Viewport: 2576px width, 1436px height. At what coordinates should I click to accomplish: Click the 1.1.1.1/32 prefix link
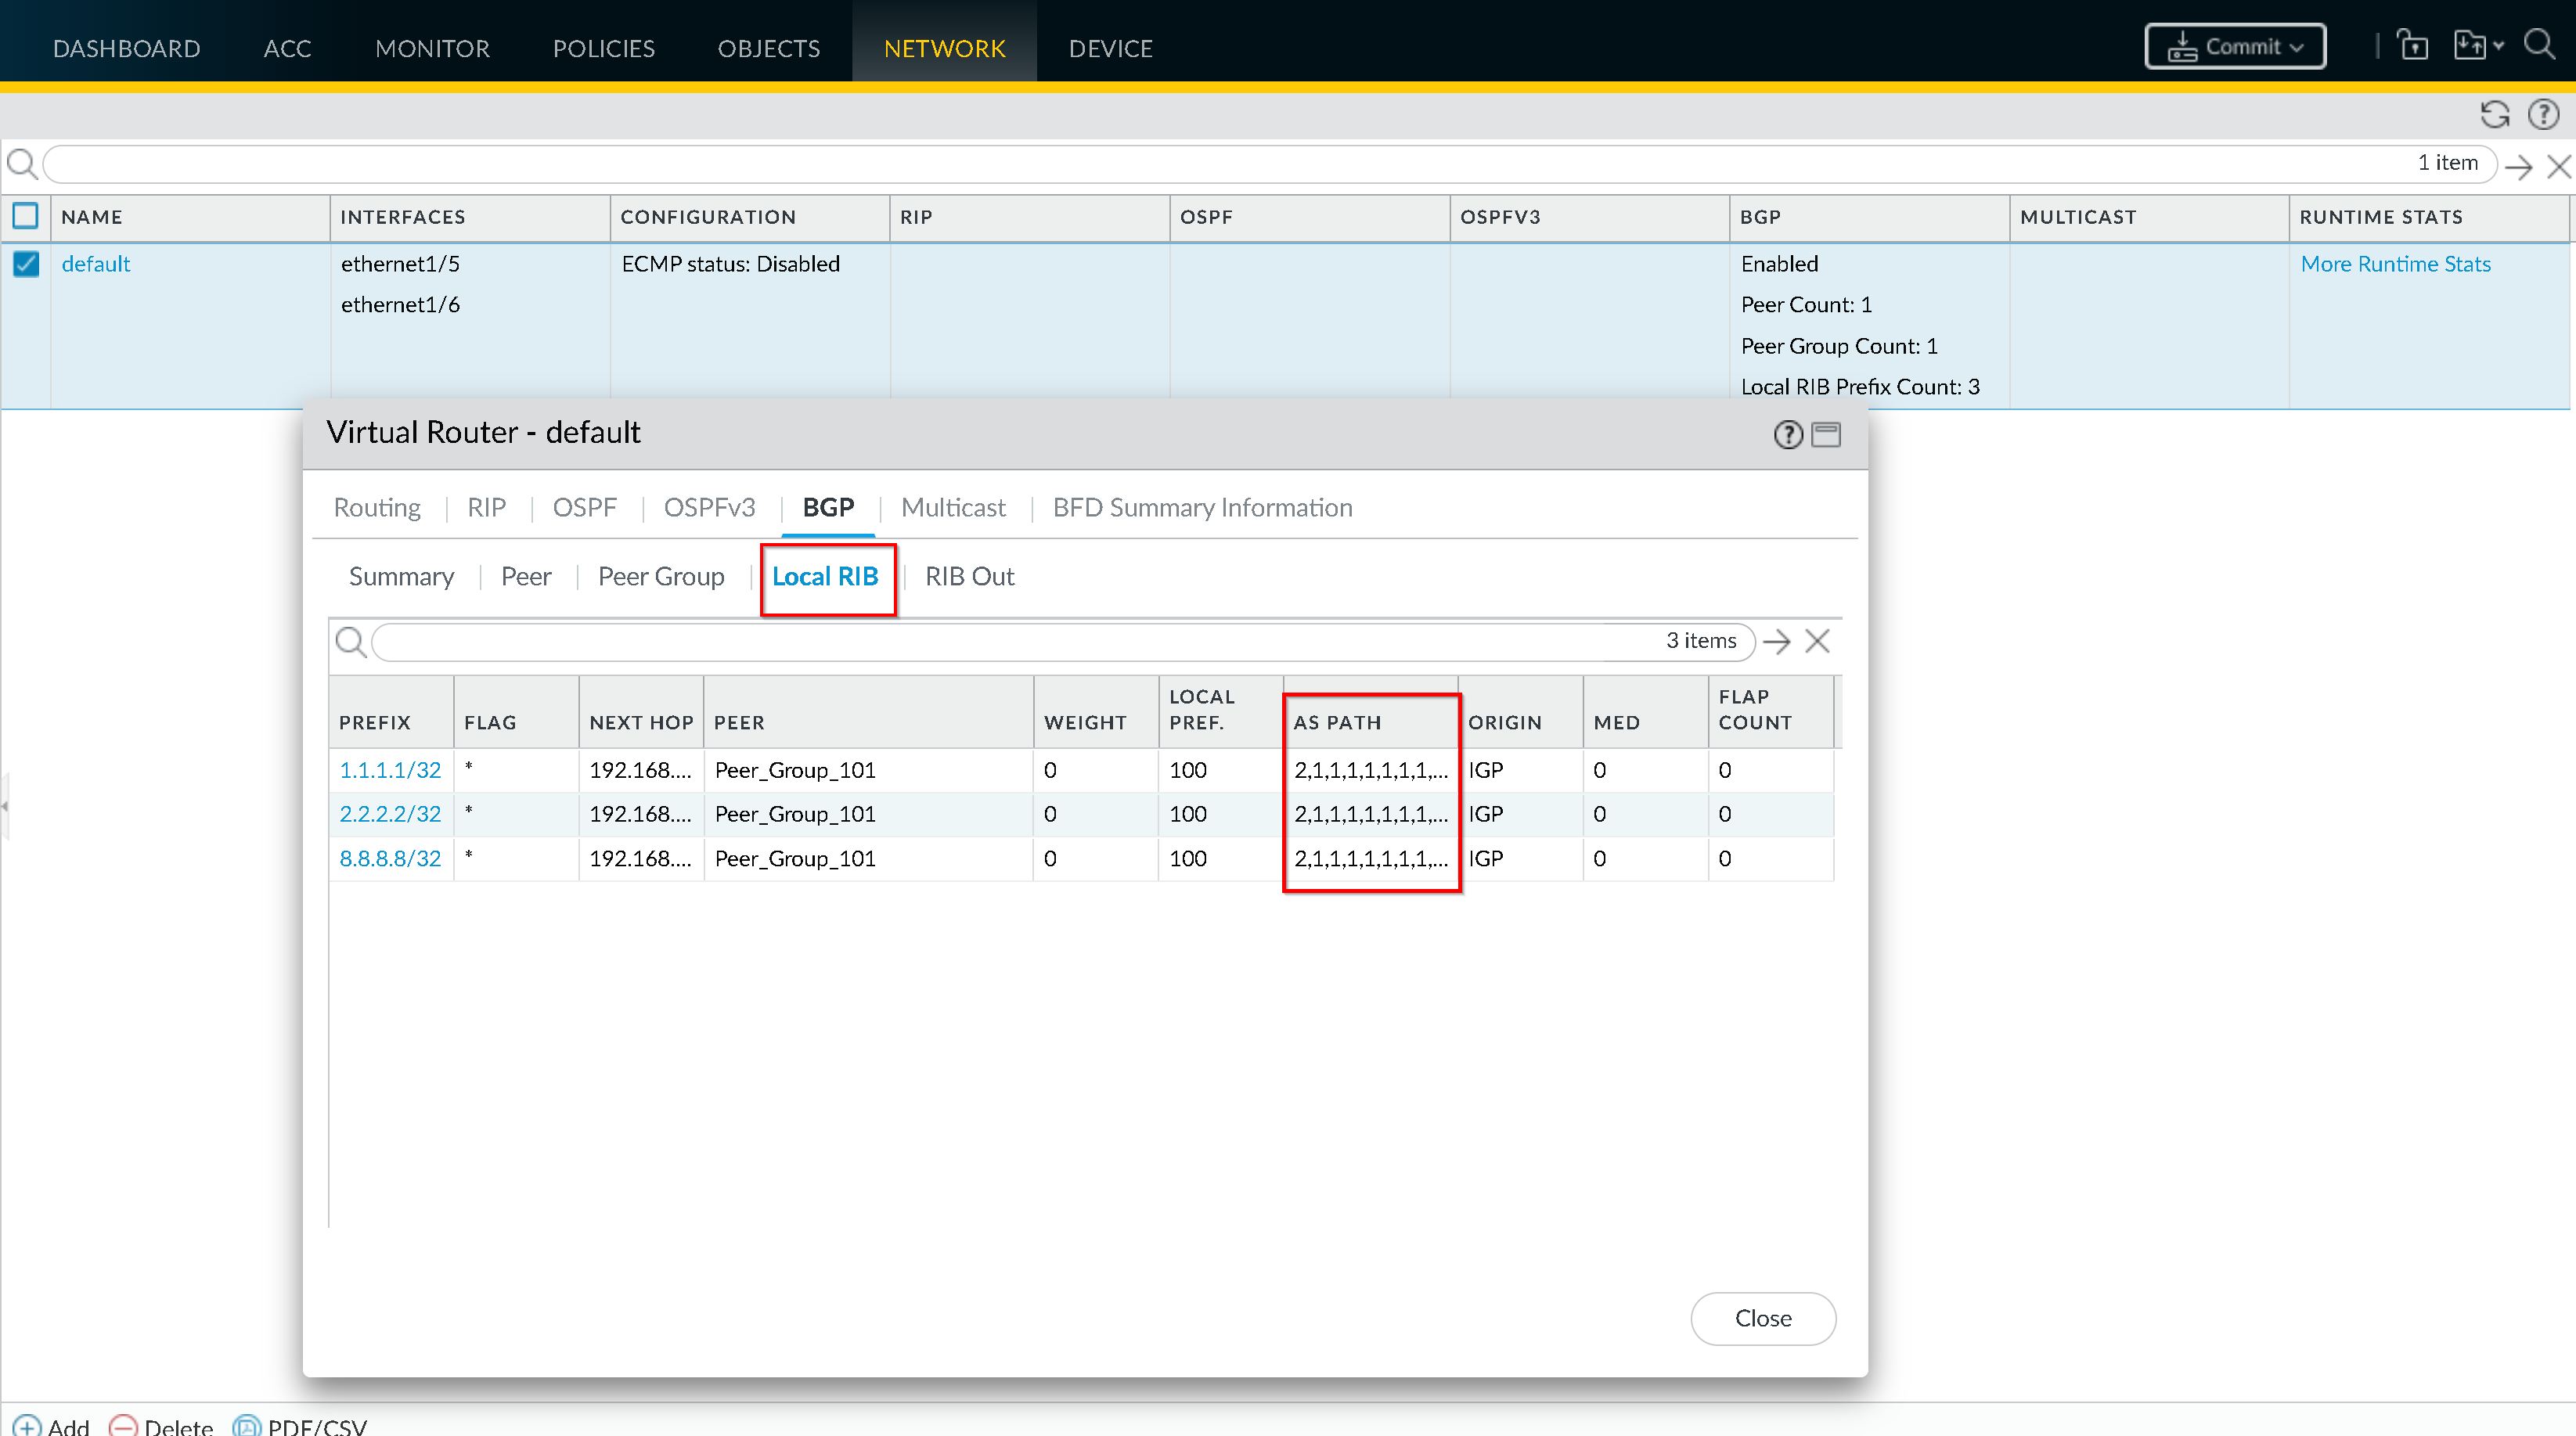point(390,770)
